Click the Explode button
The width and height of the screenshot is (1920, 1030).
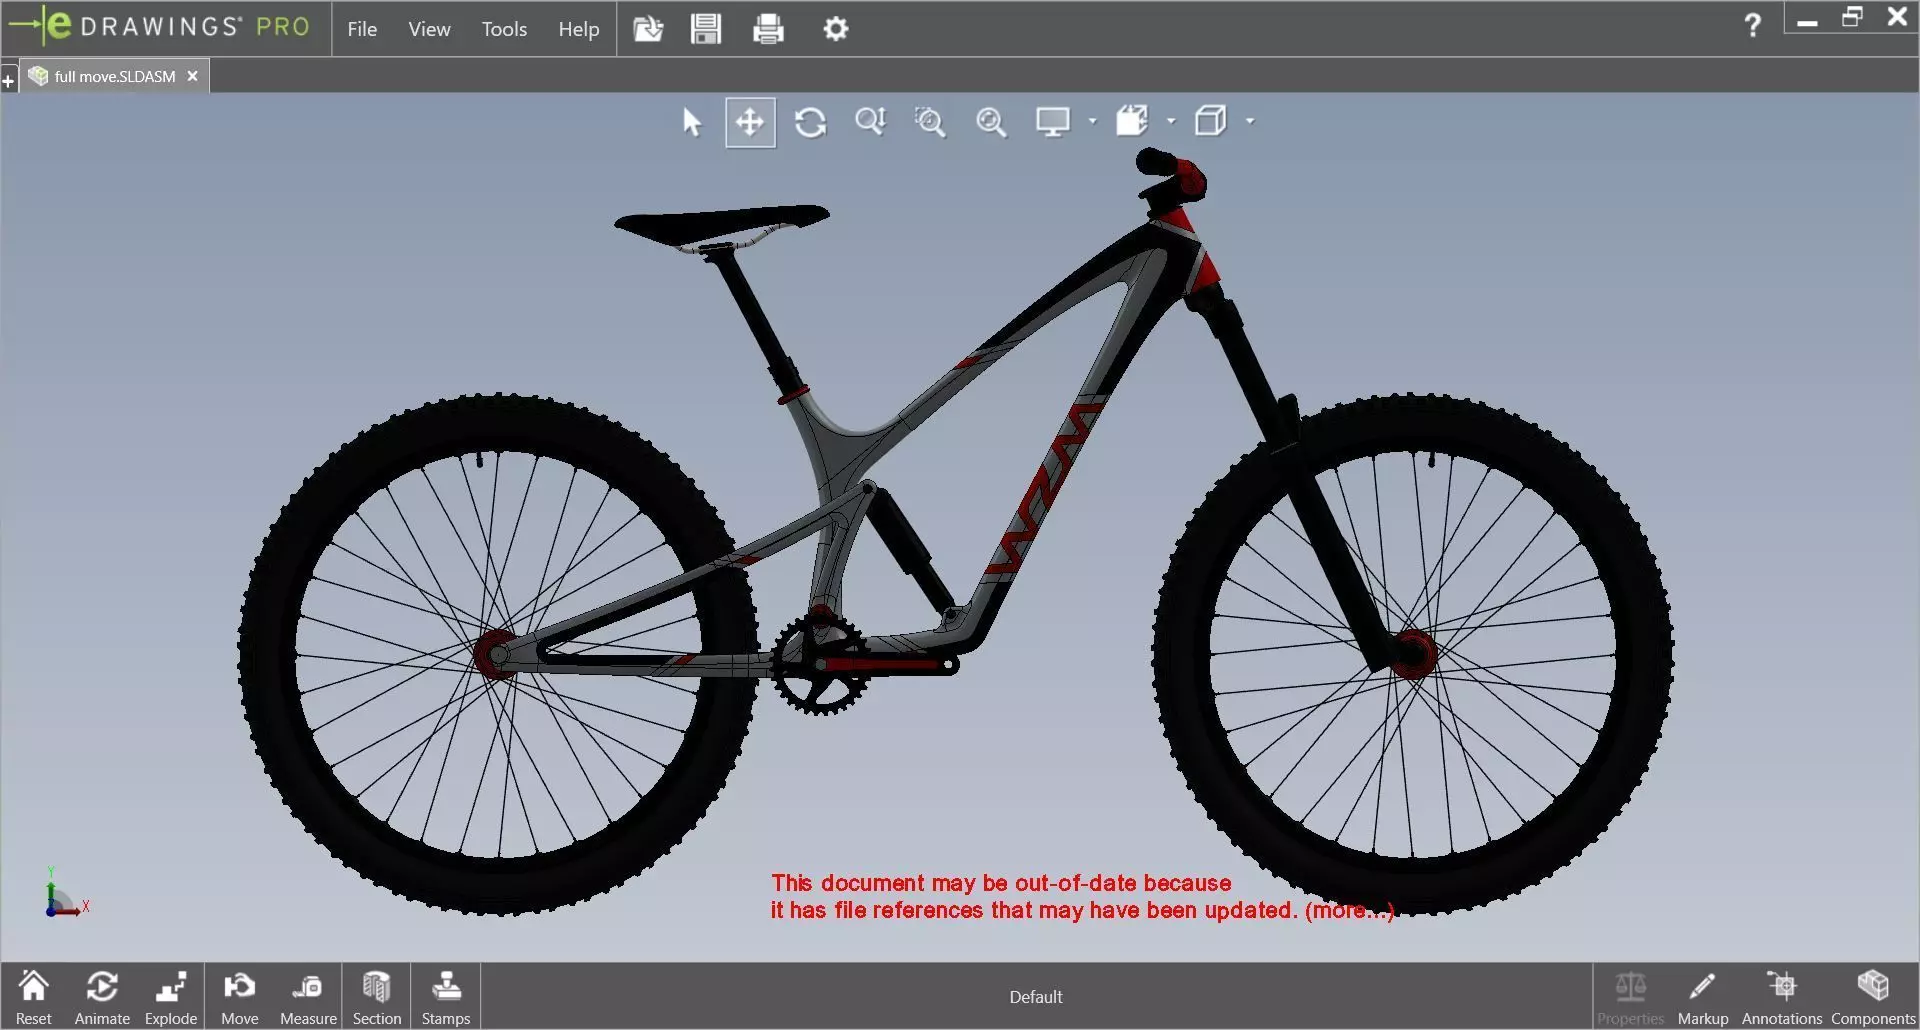[171, 997]
